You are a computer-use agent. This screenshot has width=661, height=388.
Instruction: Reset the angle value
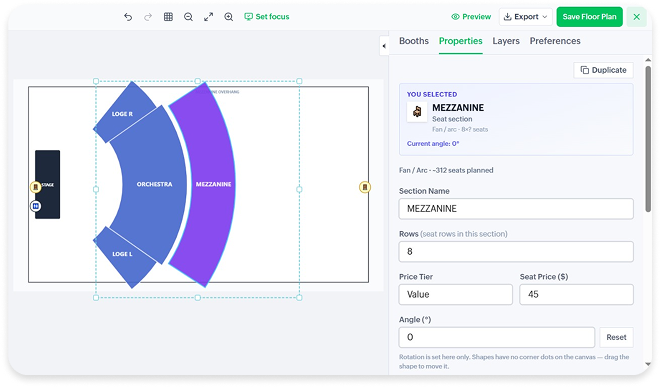point(616,337)
